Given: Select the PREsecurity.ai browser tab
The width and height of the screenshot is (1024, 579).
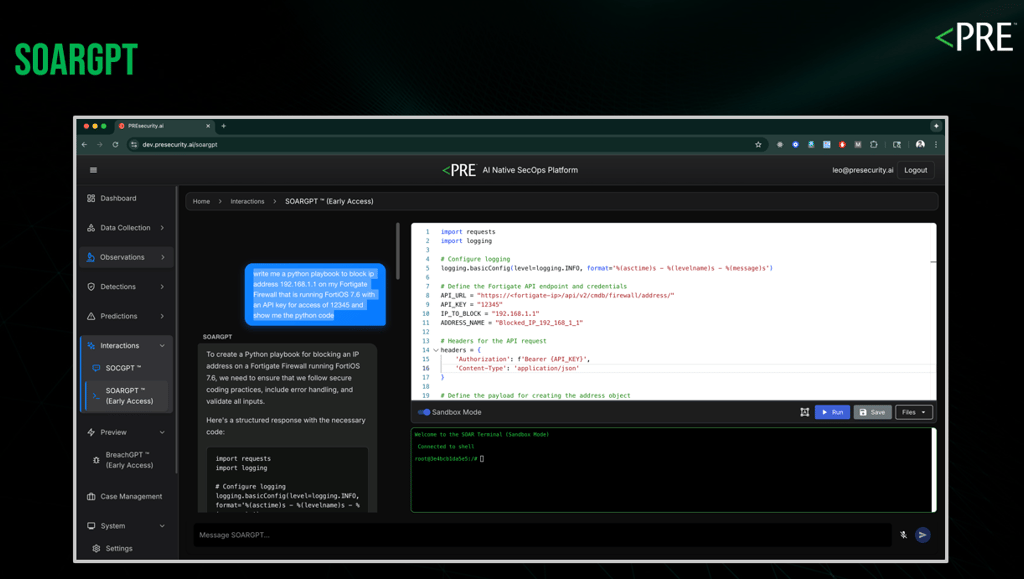Looking at the screenshot, I should click(167, 126).
